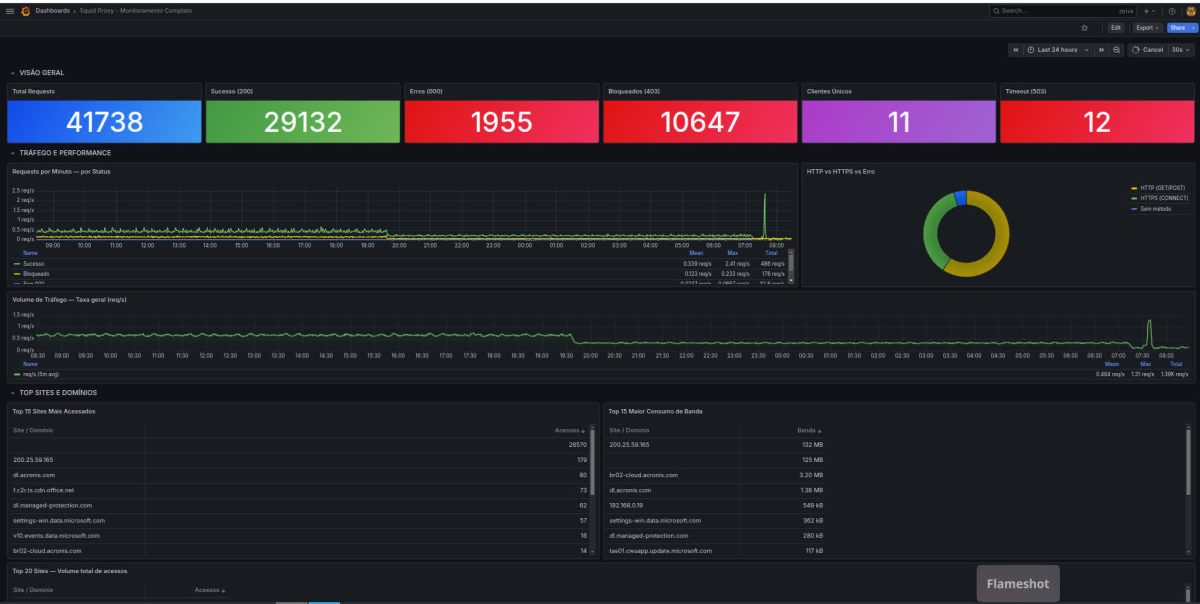Image resolution: width=1200 pixels, height=604 pixels.
Task: Cancel the dashboard refresh
Action: coord(1147,50)
